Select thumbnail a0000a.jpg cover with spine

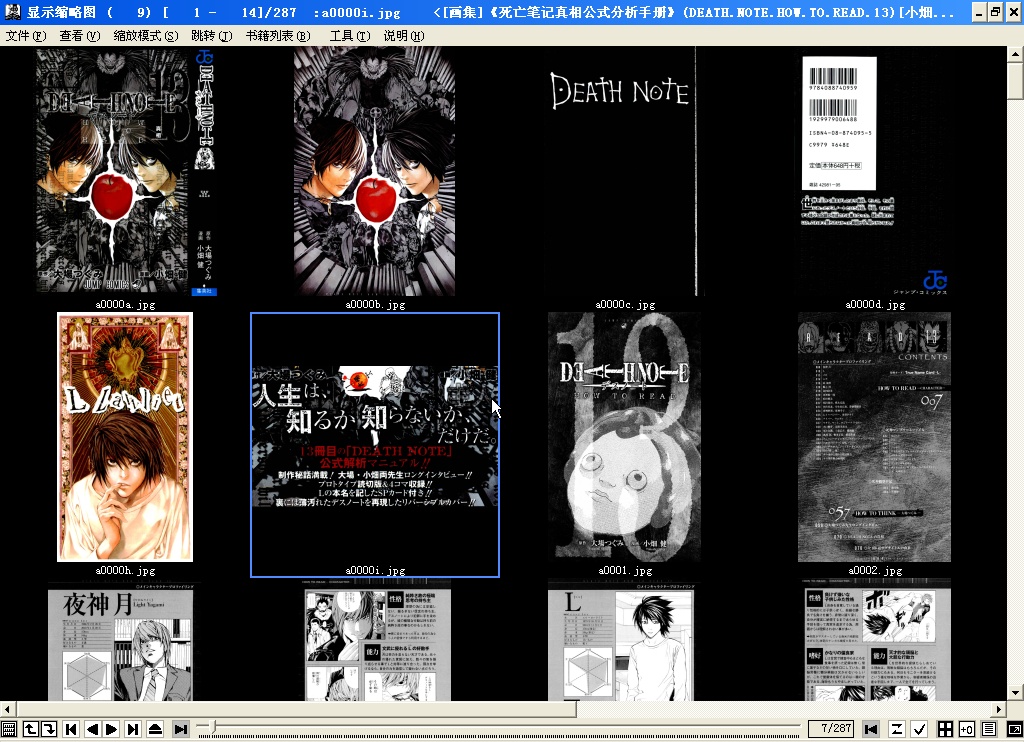click(x=125, y=171)
